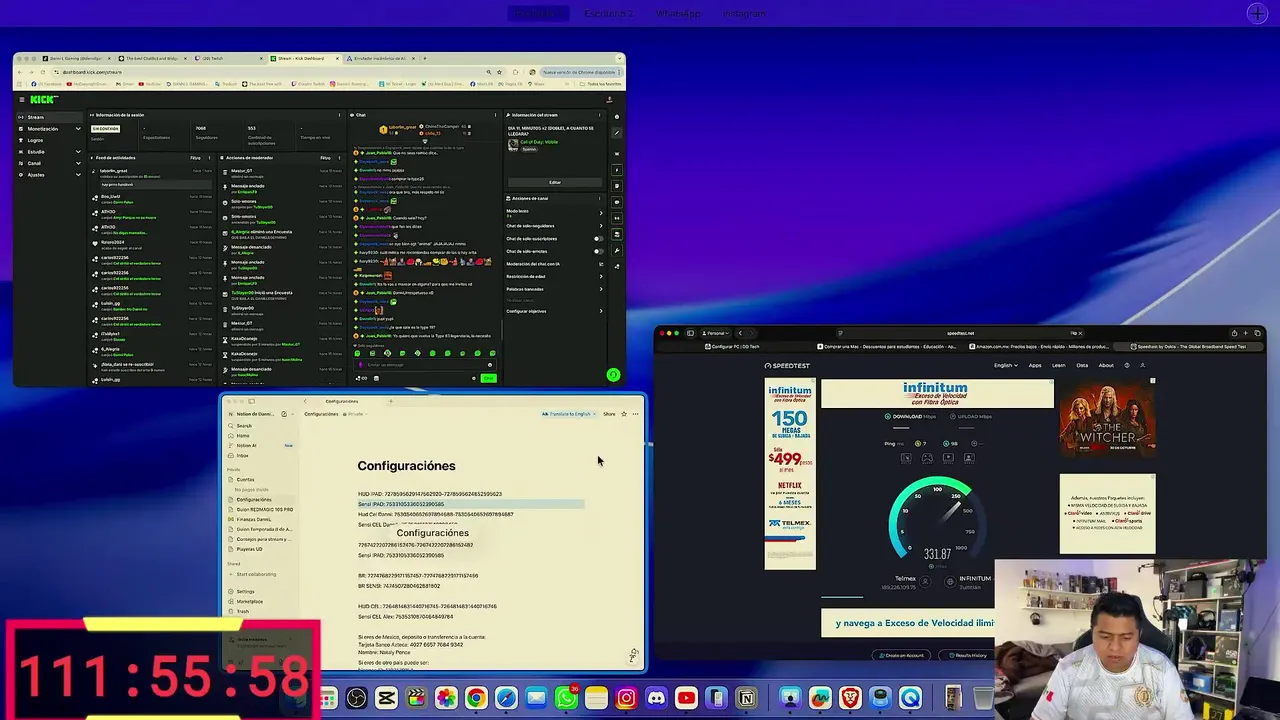1280x720 pixels.
Task: Click the Safari speedtest.net address bar
Action: click(x=960, y=333)
